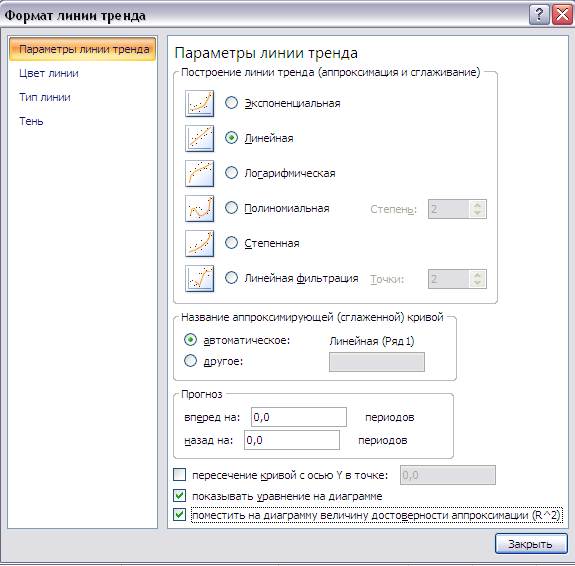Click the Закрыть button

pos(530,544)
